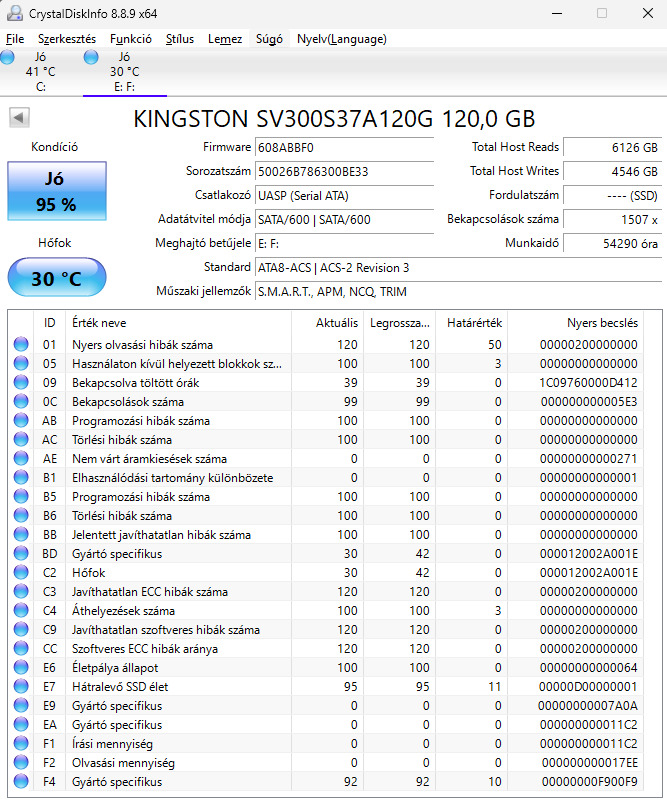Select disk E: F: status orb at 30 °C

91,57
